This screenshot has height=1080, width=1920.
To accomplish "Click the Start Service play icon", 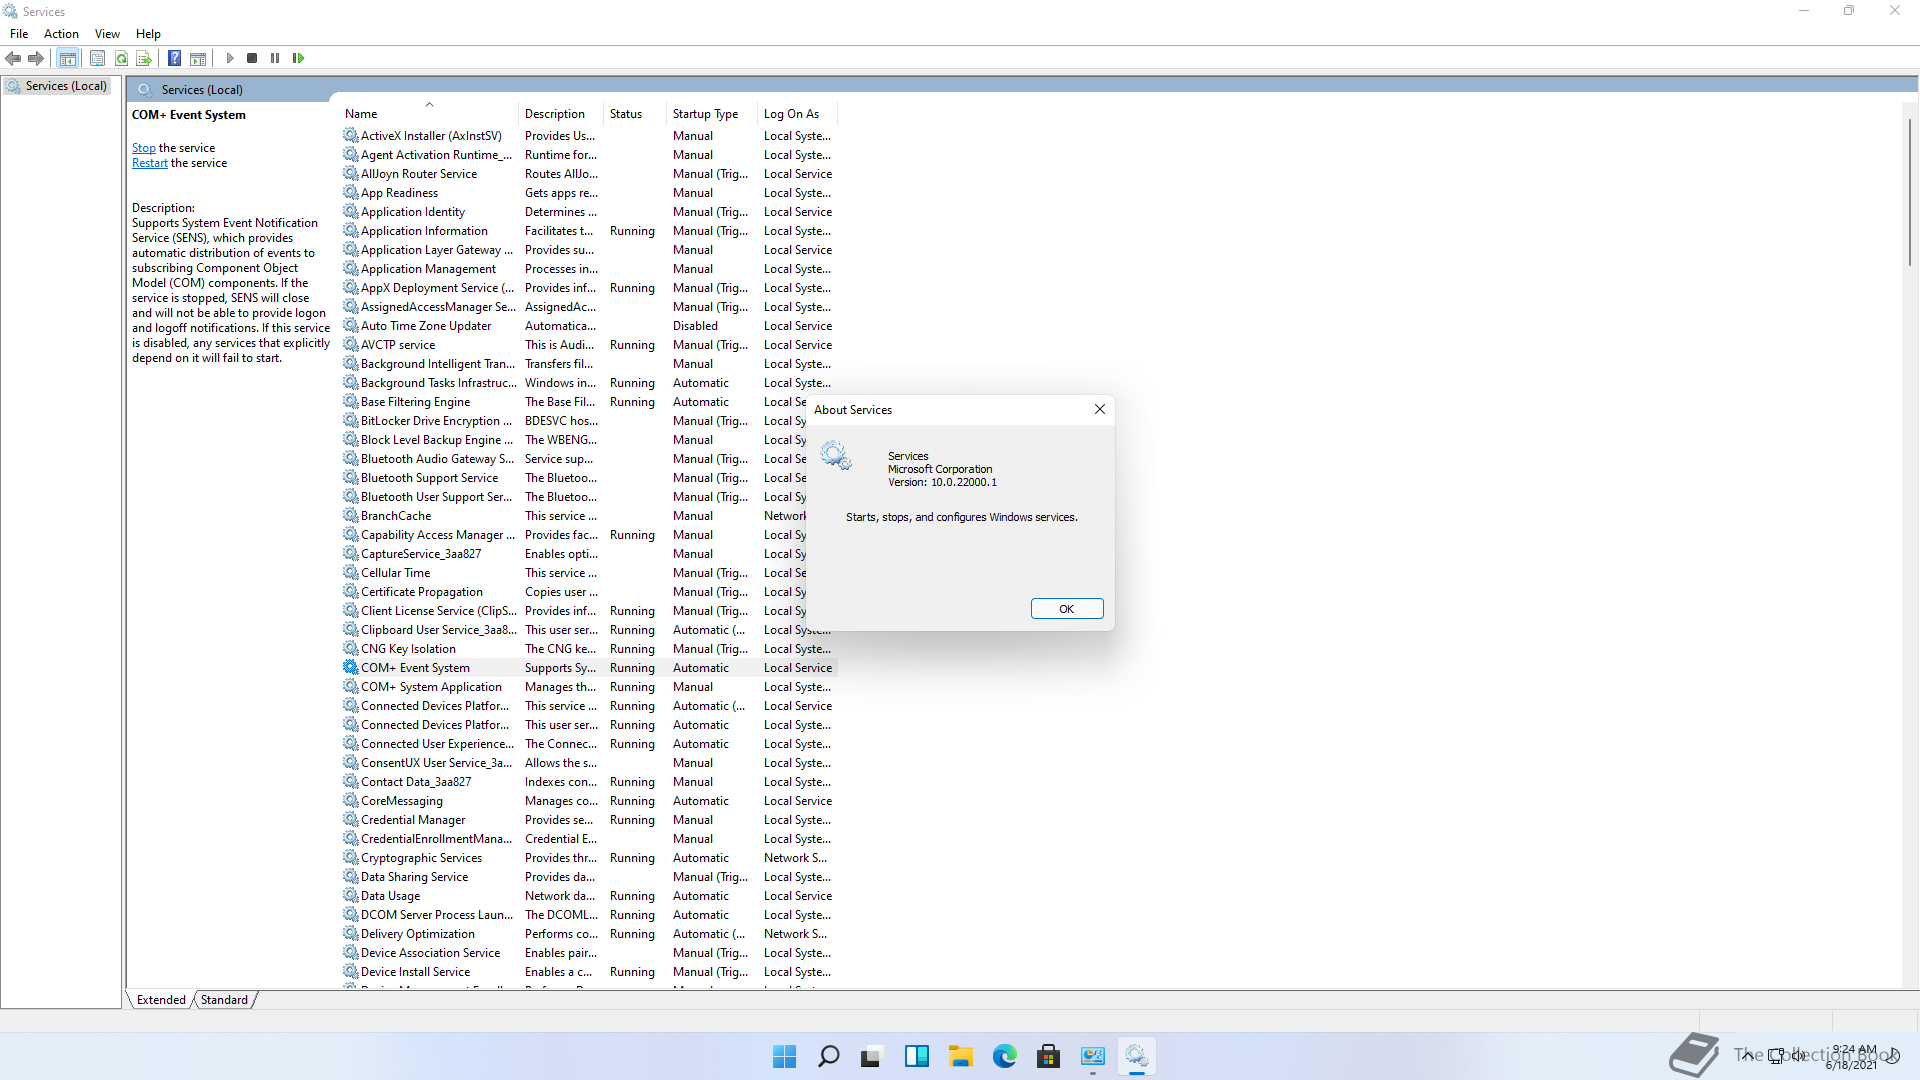I will coord(230,58).
